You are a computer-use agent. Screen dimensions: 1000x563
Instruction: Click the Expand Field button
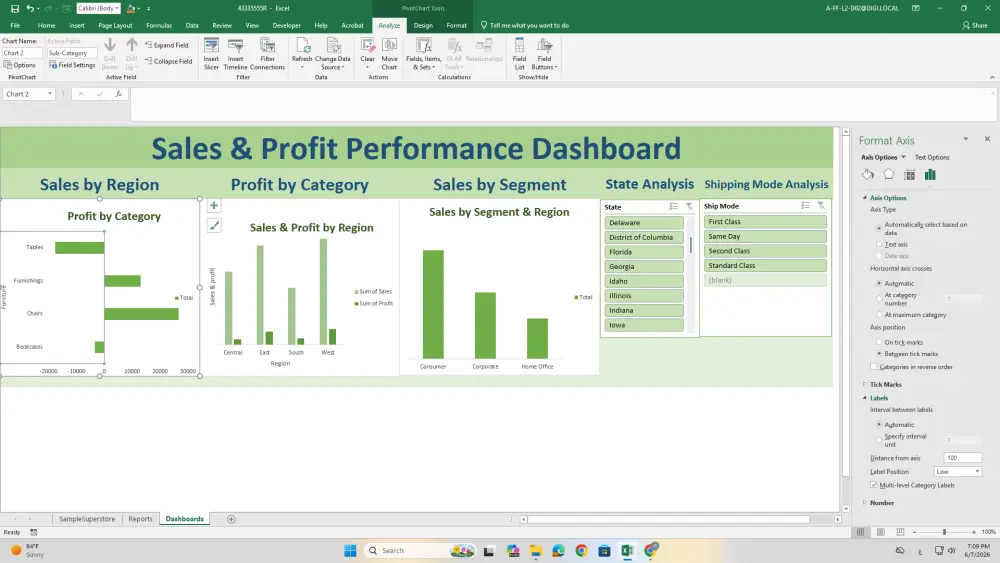point(166,45)
